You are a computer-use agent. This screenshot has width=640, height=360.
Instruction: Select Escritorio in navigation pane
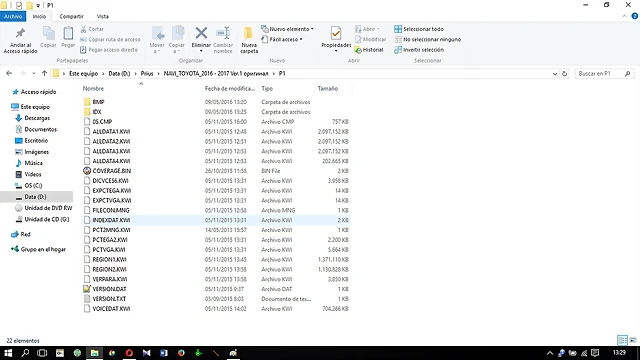[36, 140]
